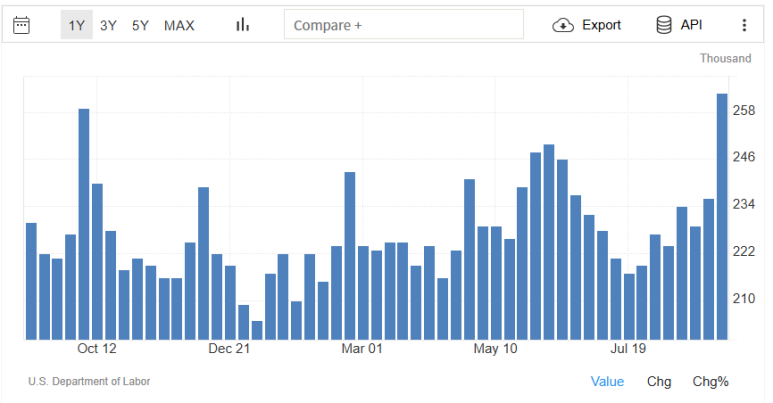Select the Value display mode
773x403 pixels.
(x=607, y=381)
